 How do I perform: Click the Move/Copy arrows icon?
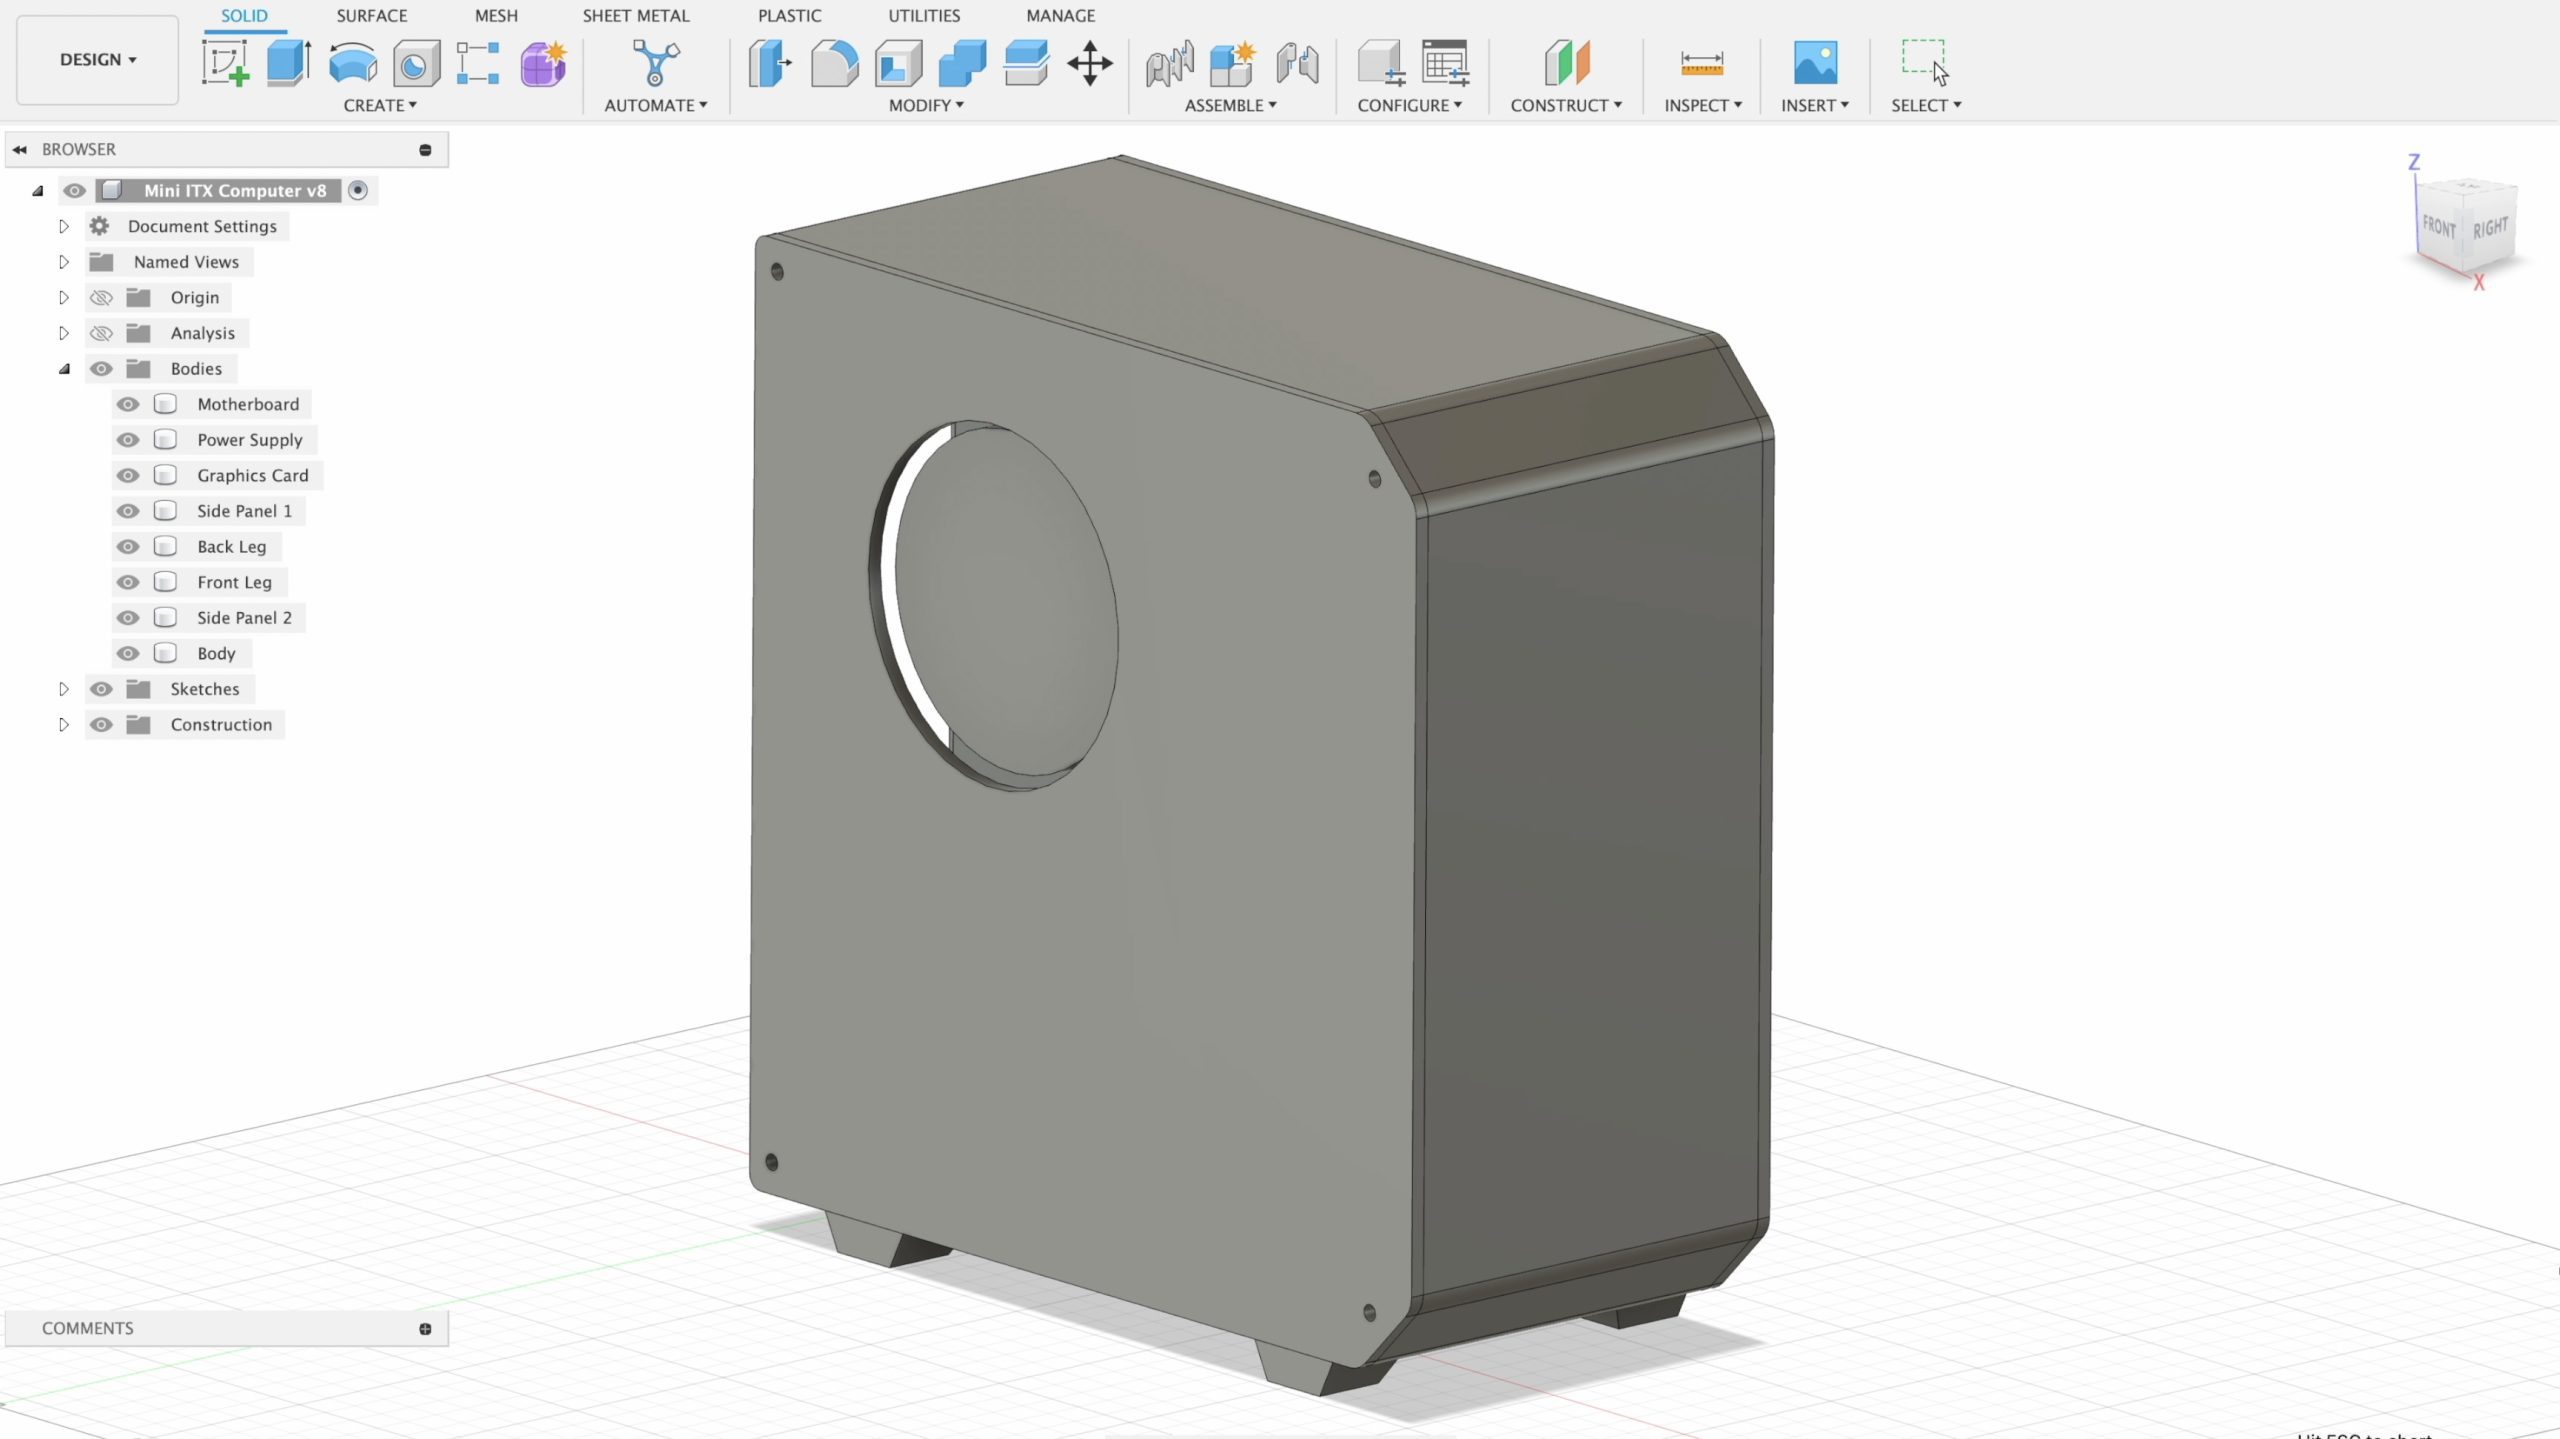1090,63
